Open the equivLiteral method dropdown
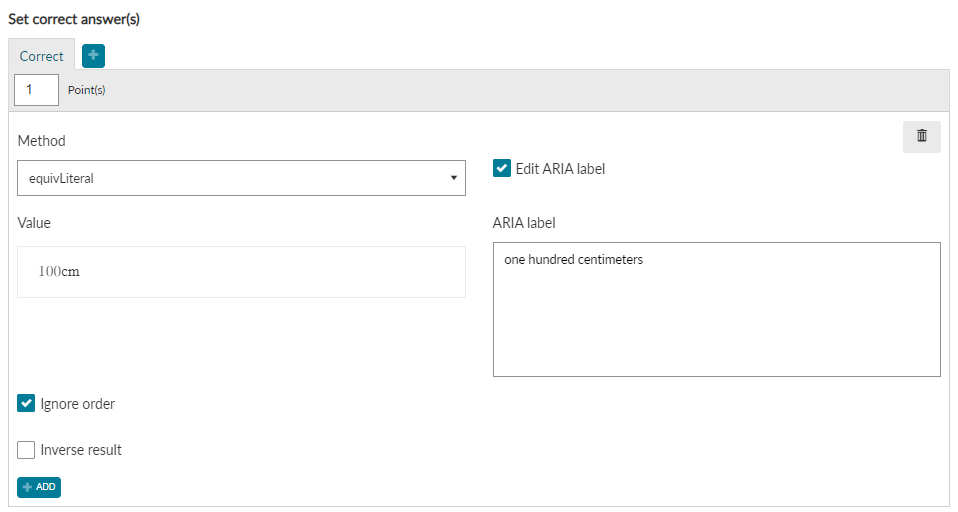This screenshot has width=958, height=512. (241, 178)
